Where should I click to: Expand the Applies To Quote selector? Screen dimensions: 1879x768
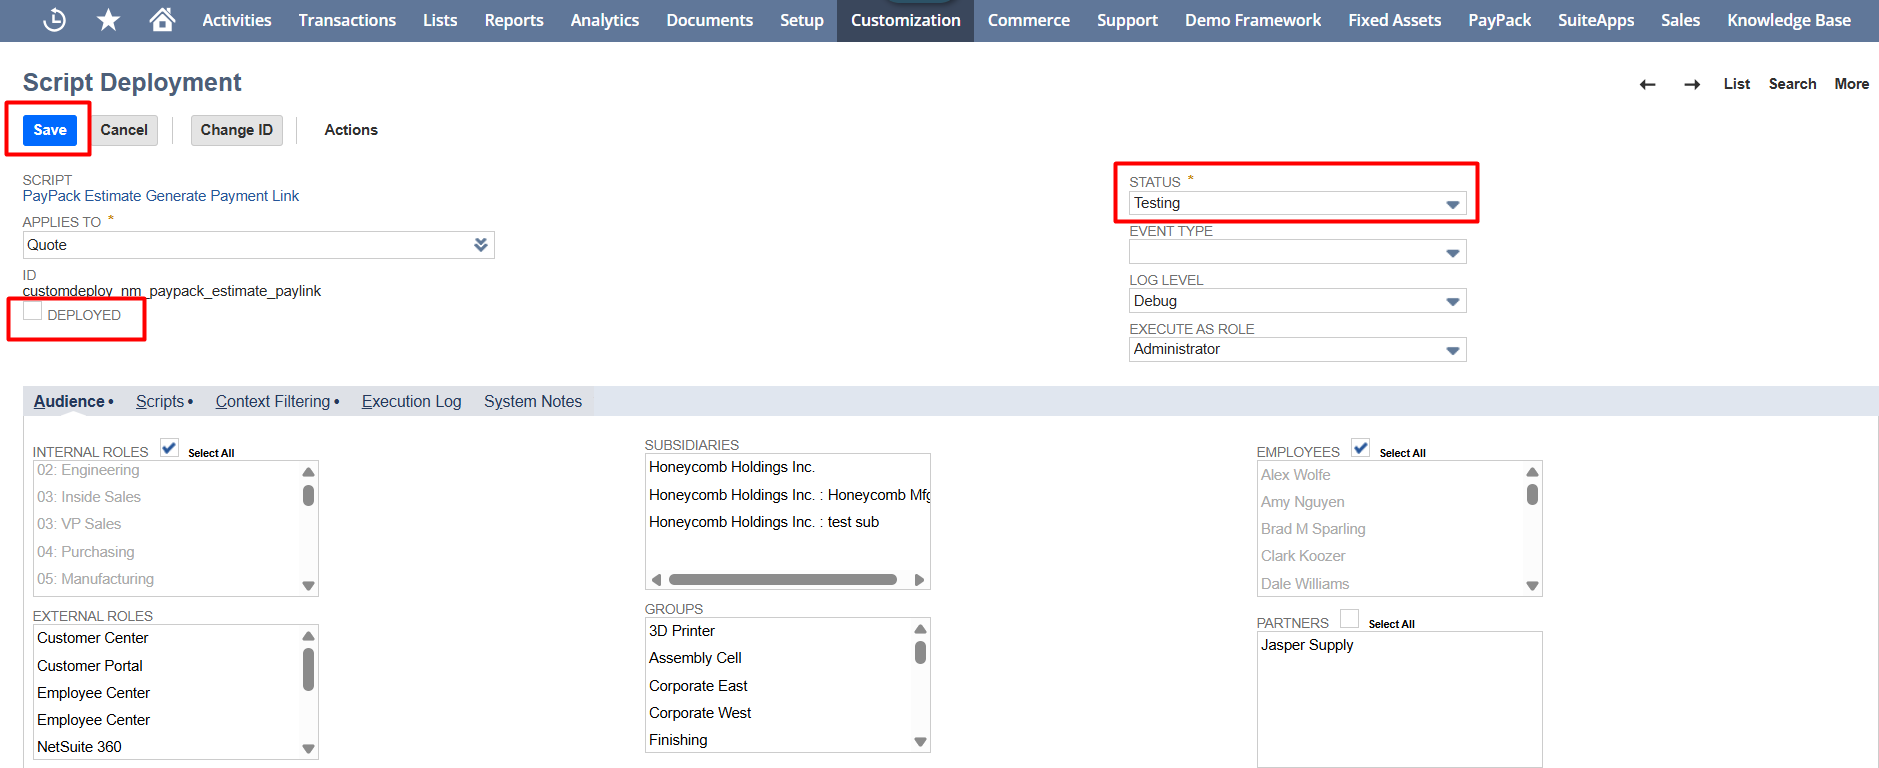(481, 245)
